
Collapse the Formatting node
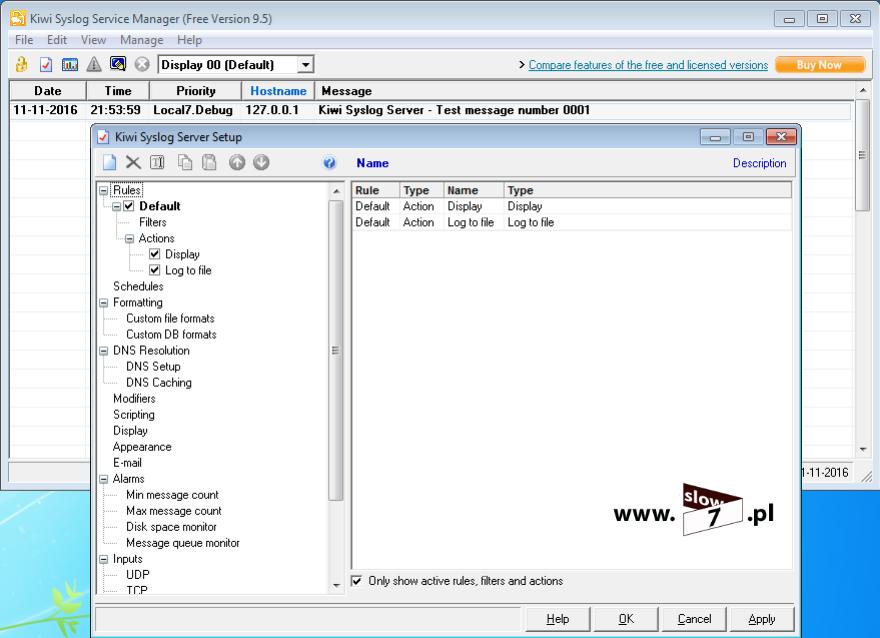click(104, 302)
